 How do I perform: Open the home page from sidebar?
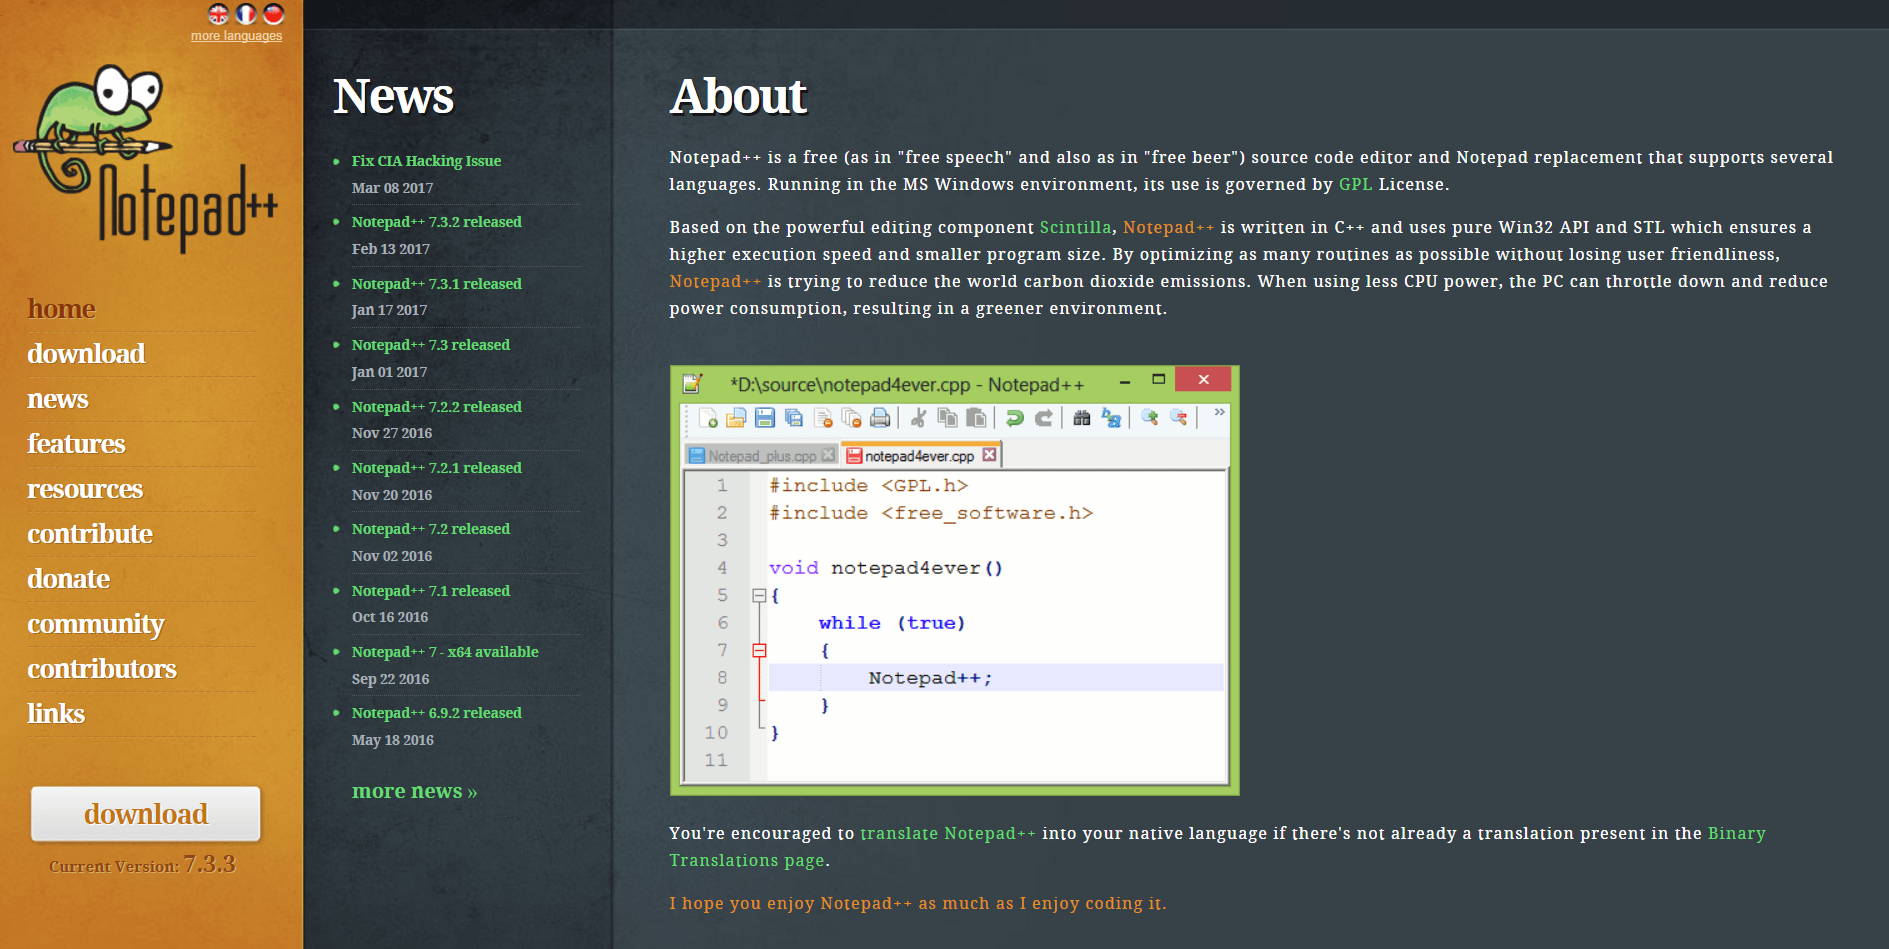tap(61, 309)
